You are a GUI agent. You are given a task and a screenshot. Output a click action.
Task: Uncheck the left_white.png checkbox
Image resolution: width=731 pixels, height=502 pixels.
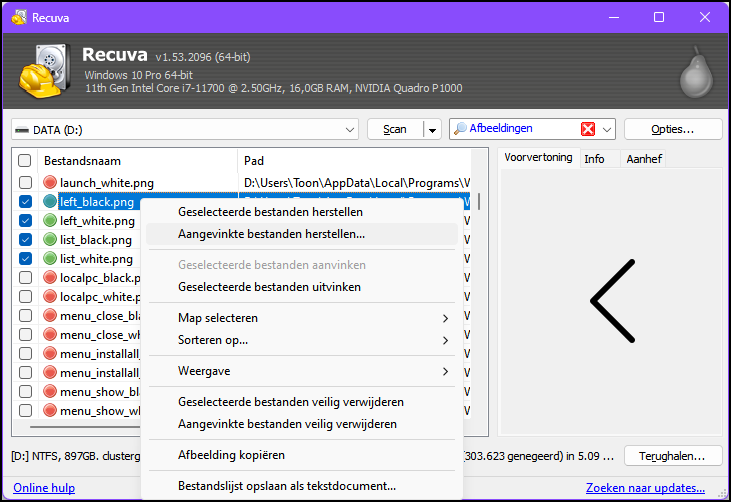point(26,220)
